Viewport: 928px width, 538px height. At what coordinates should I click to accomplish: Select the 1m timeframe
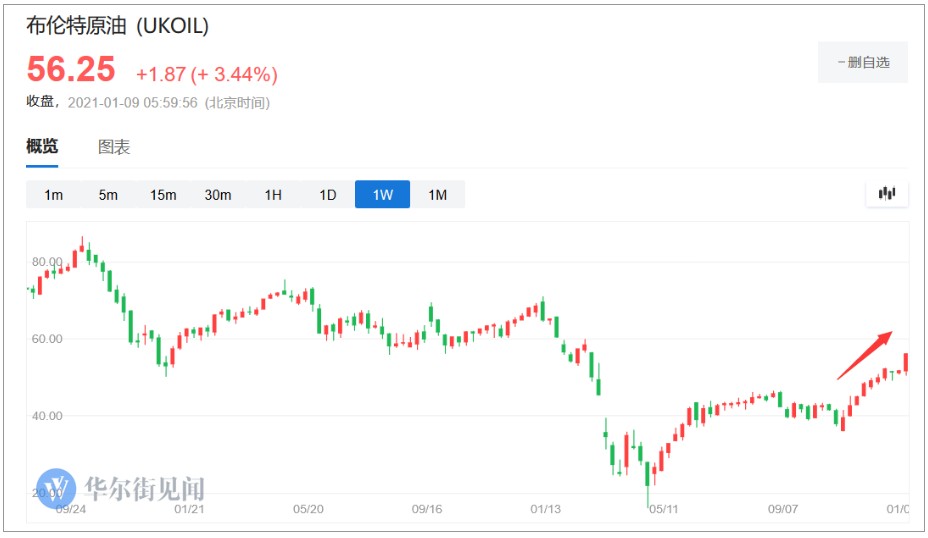pyautogui.click(x=53, y=195)
